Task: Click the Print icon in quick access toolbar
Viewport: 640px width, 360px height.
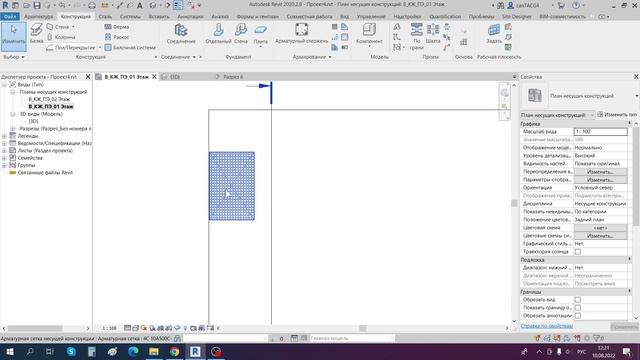Action: tap(92, 5)
